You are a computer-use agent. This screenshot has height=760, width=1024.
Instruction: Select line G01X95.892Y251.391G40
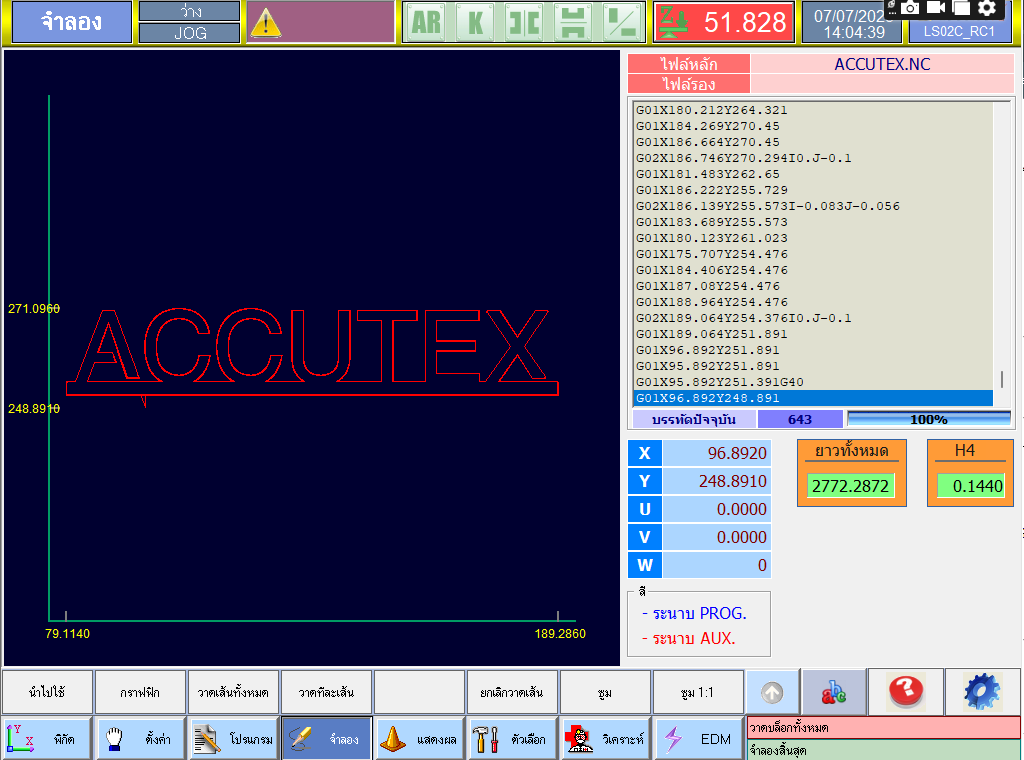[x=813, y=382]
